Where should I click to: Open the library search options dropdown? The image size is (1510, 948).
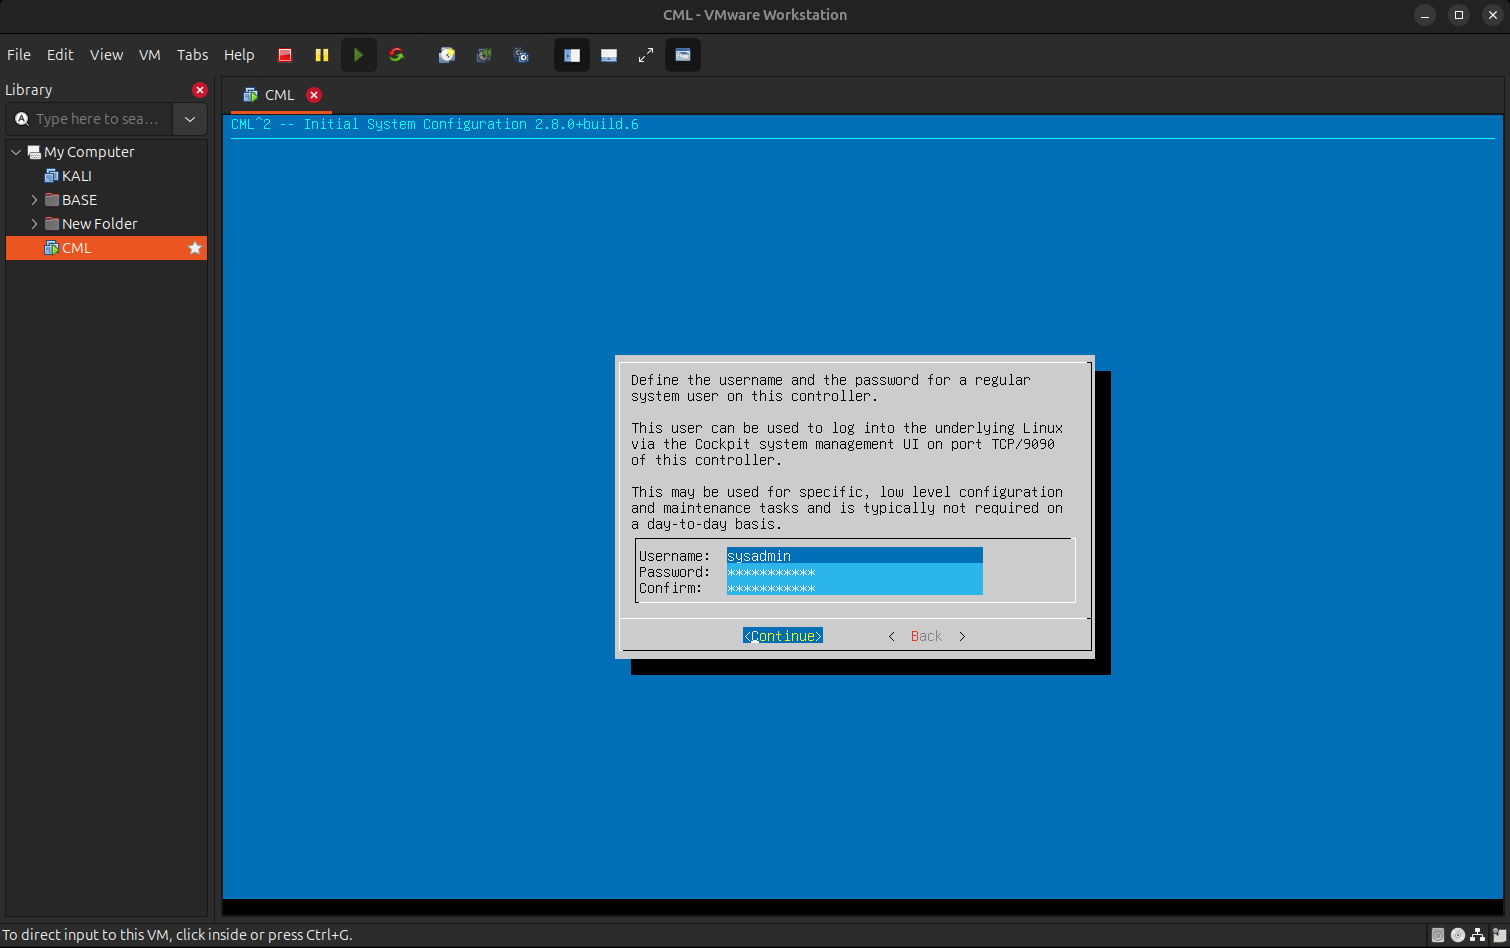point(190,119)
